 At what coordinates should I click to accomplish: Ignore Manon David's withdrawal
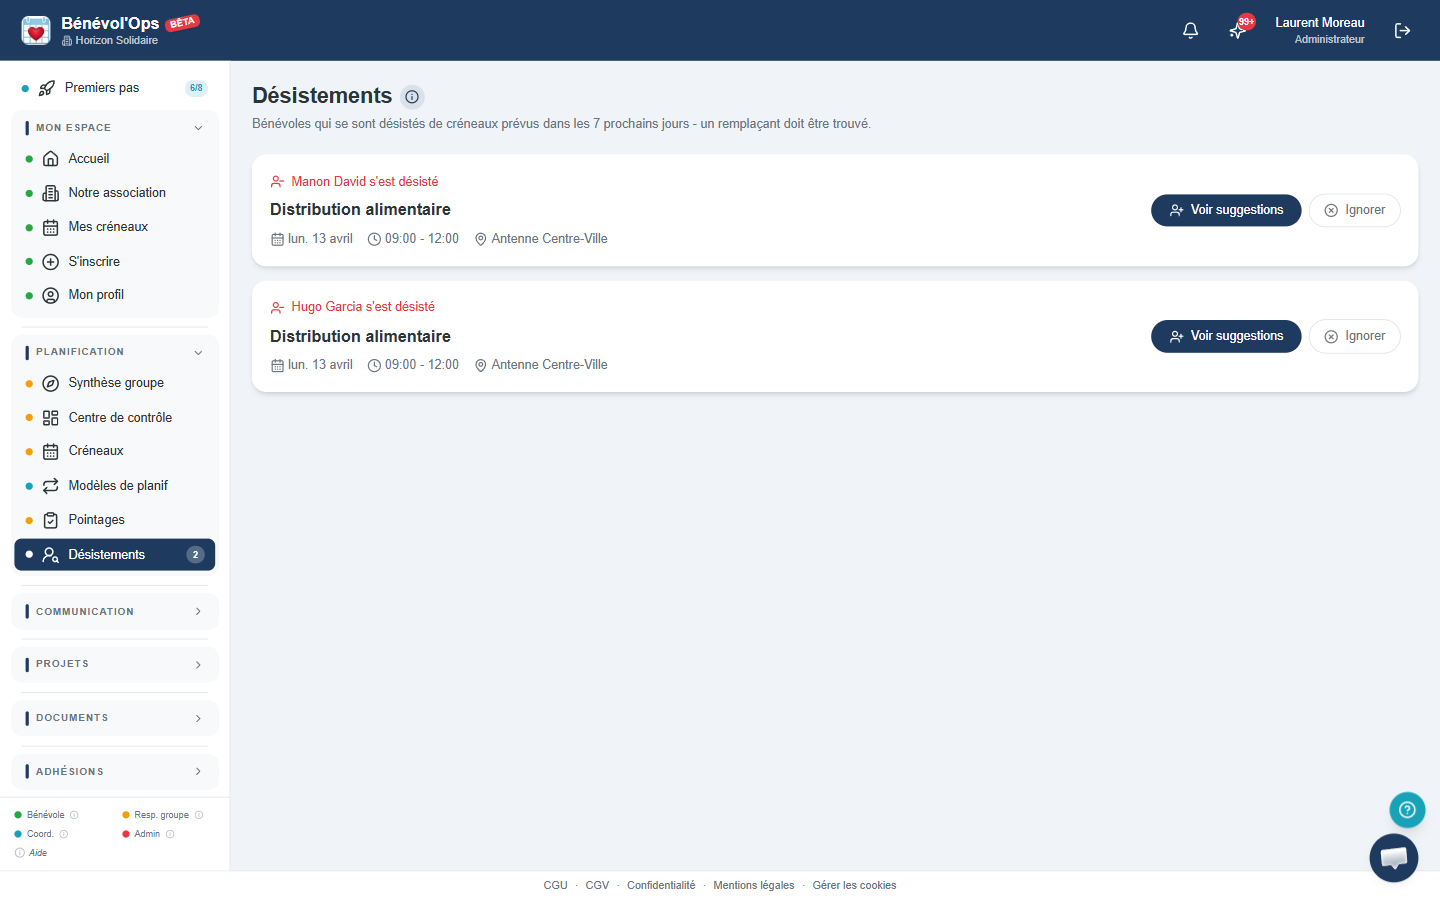[x=1355, y=210]
